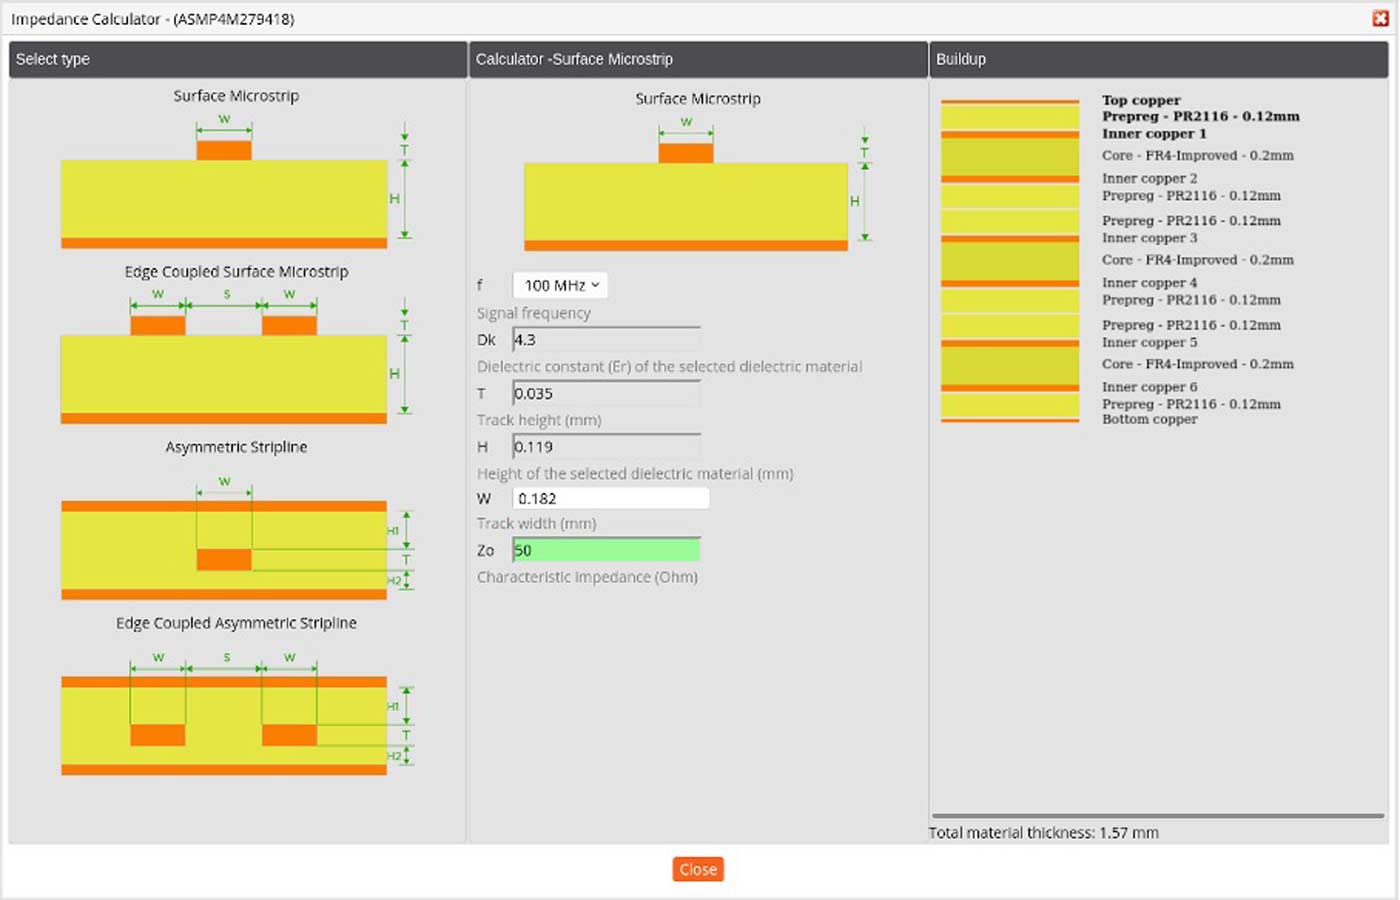This screenshot has height=900, width=1400.
Task: Click the Top copper layer label
Action: tap(1141, 100)
